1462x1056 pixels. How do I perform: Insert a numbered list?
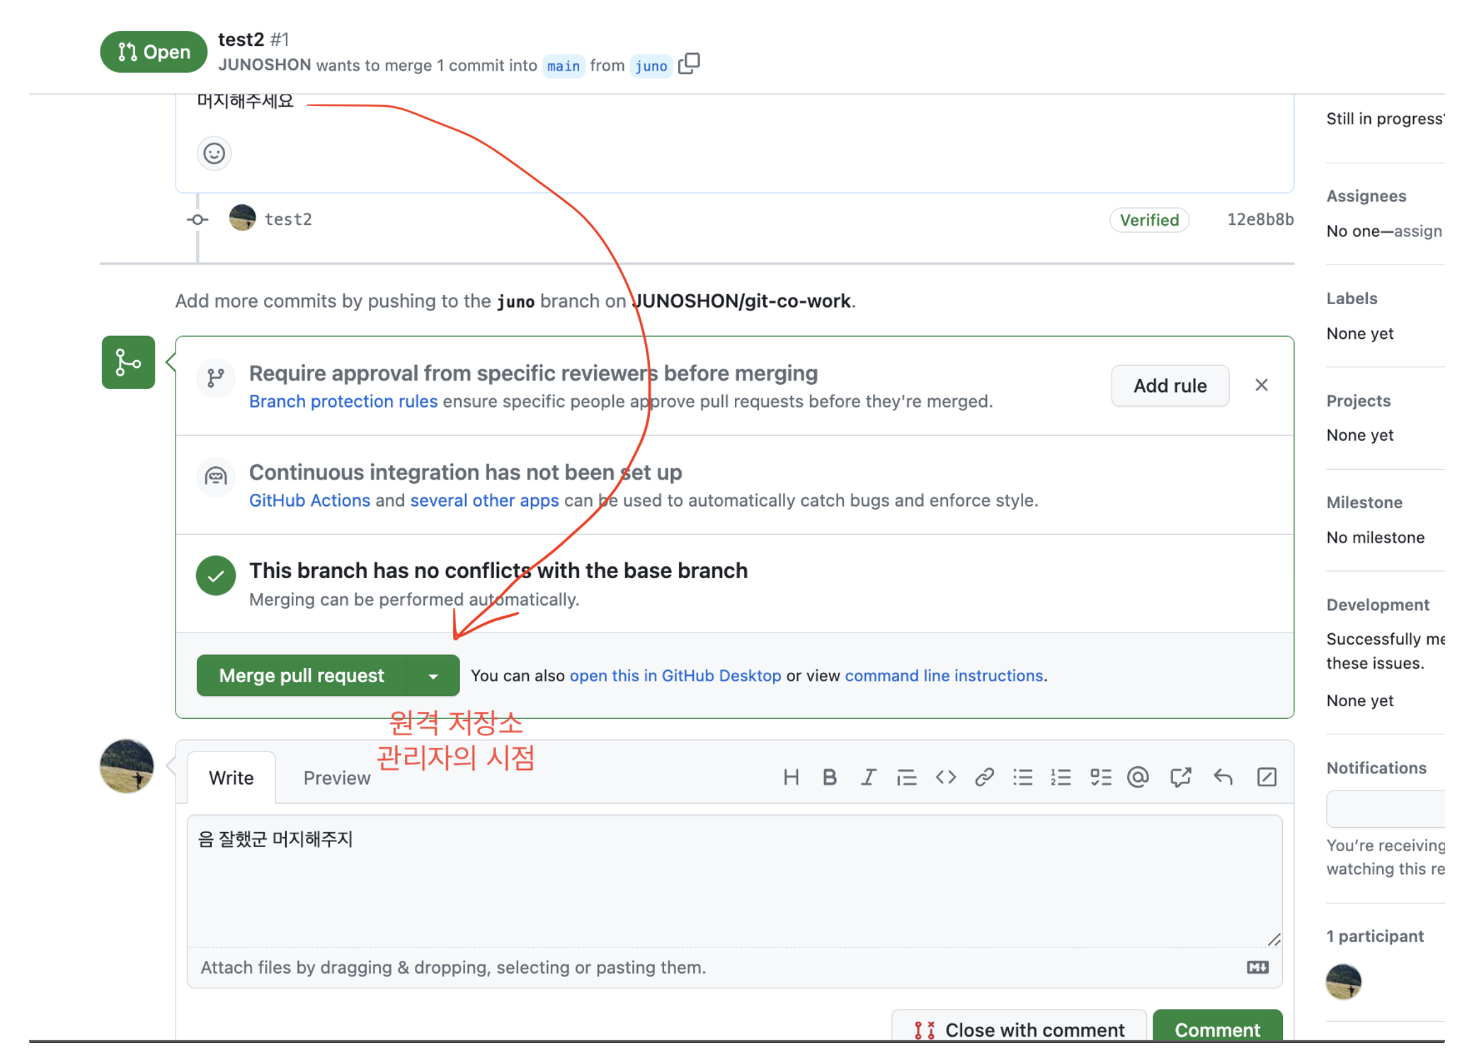1061,777
